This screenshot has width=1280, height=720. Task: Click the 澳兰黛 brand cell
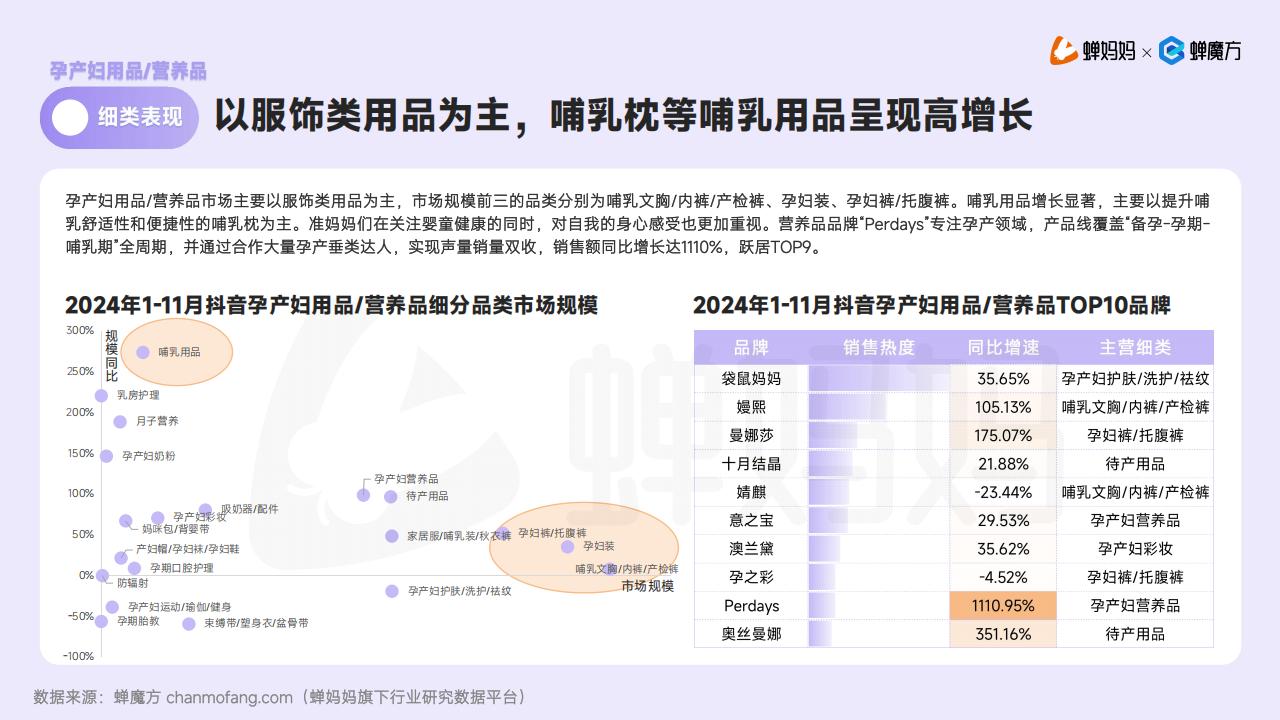[751, 549]
